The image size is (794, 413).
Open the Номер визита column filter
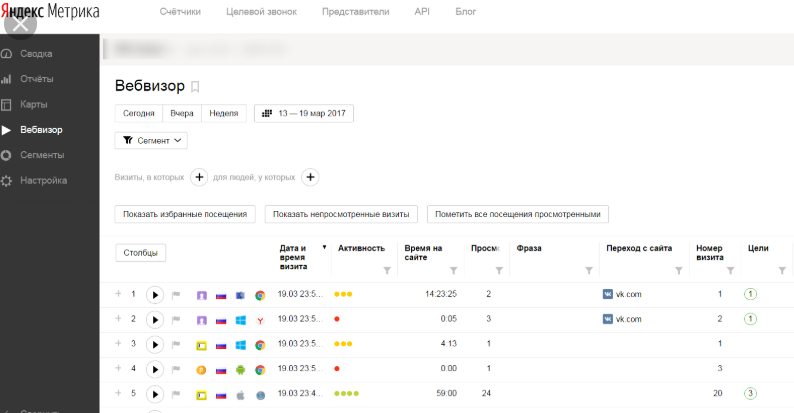pos(730,271)
